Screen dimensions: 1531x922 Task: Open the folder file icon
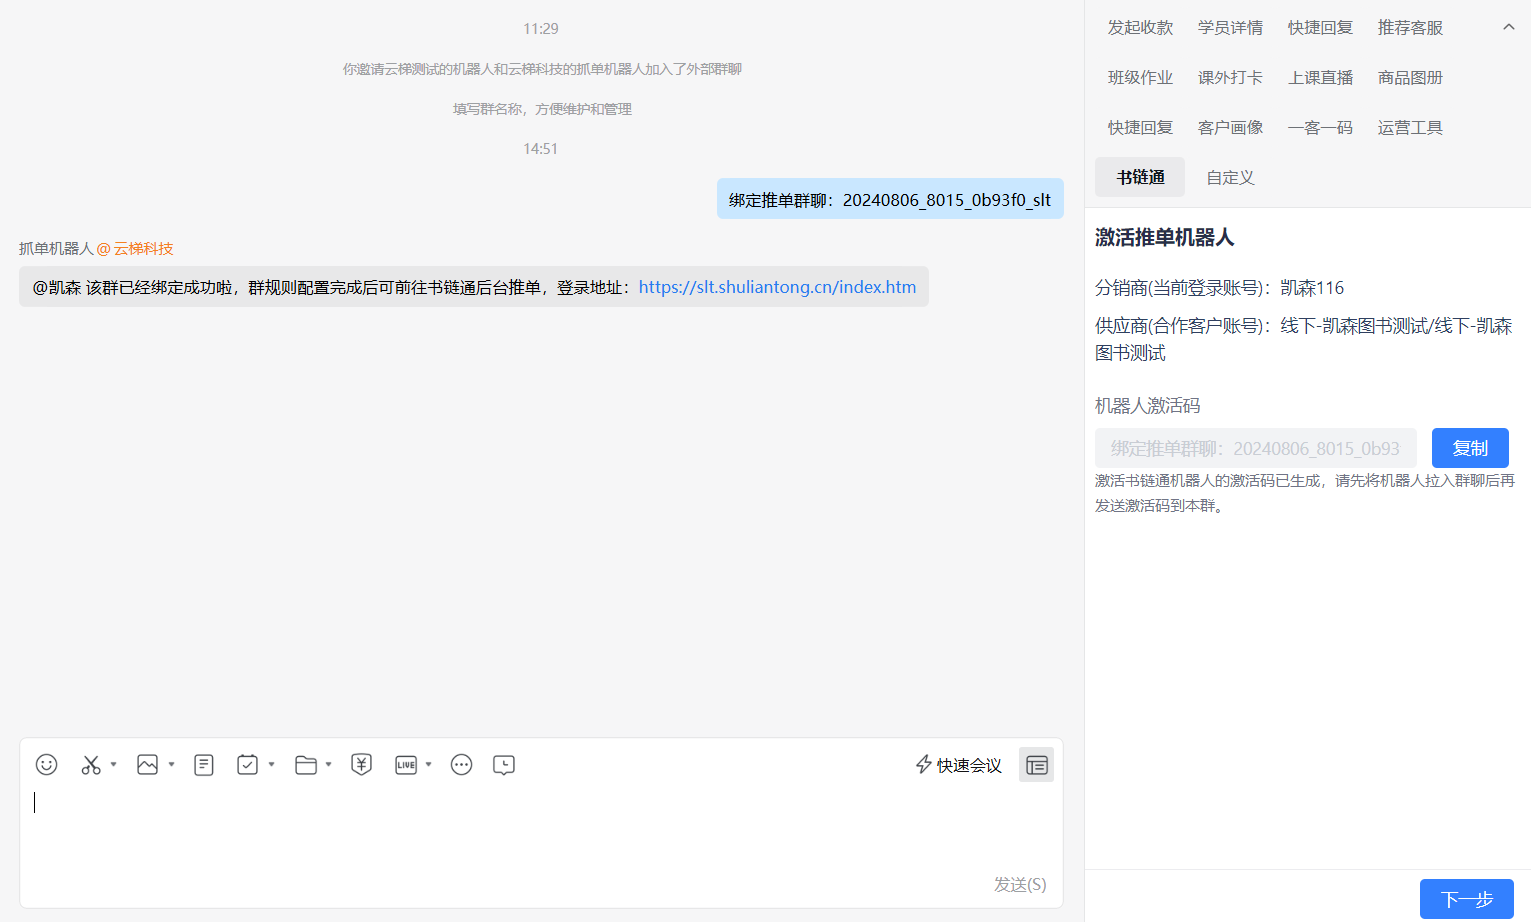pos(306,765)
